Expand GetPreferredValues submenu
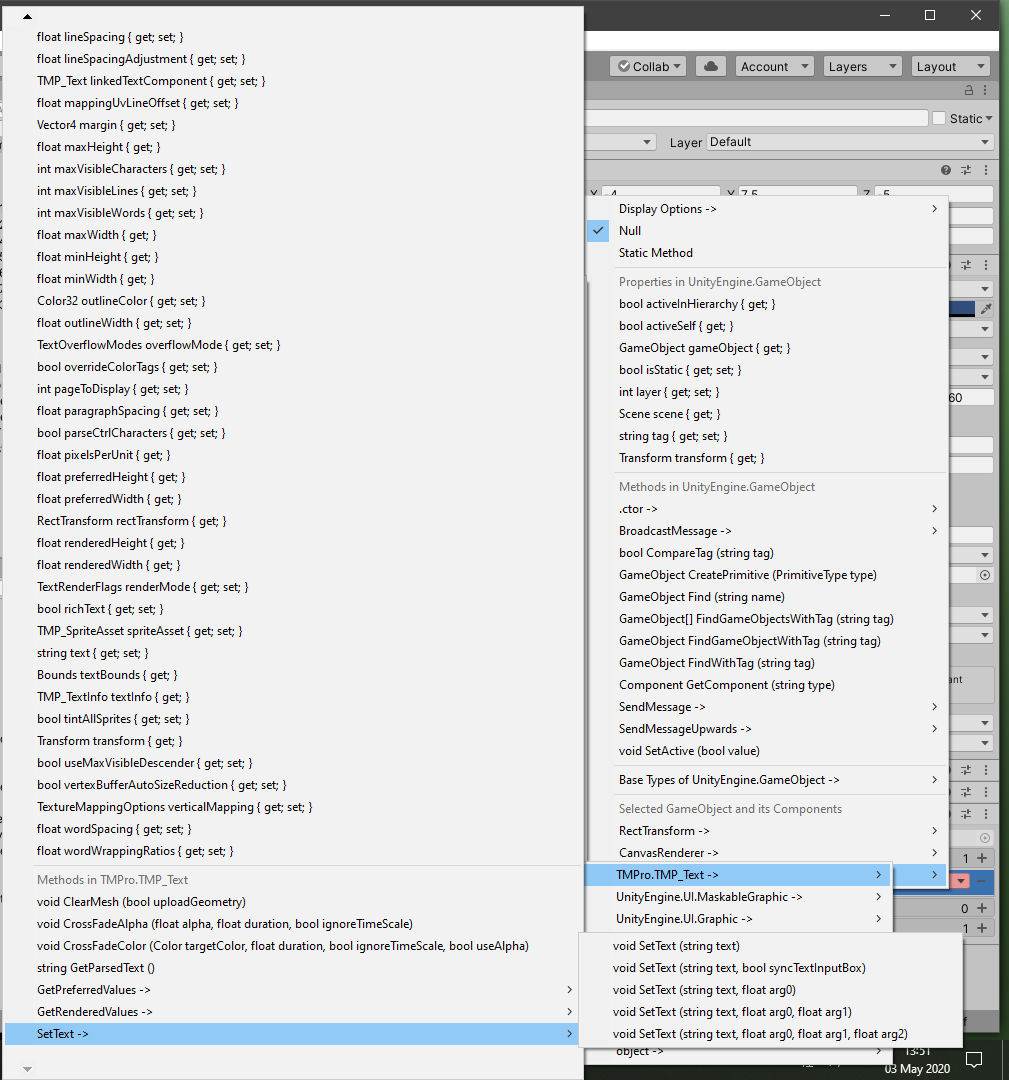 294,990
